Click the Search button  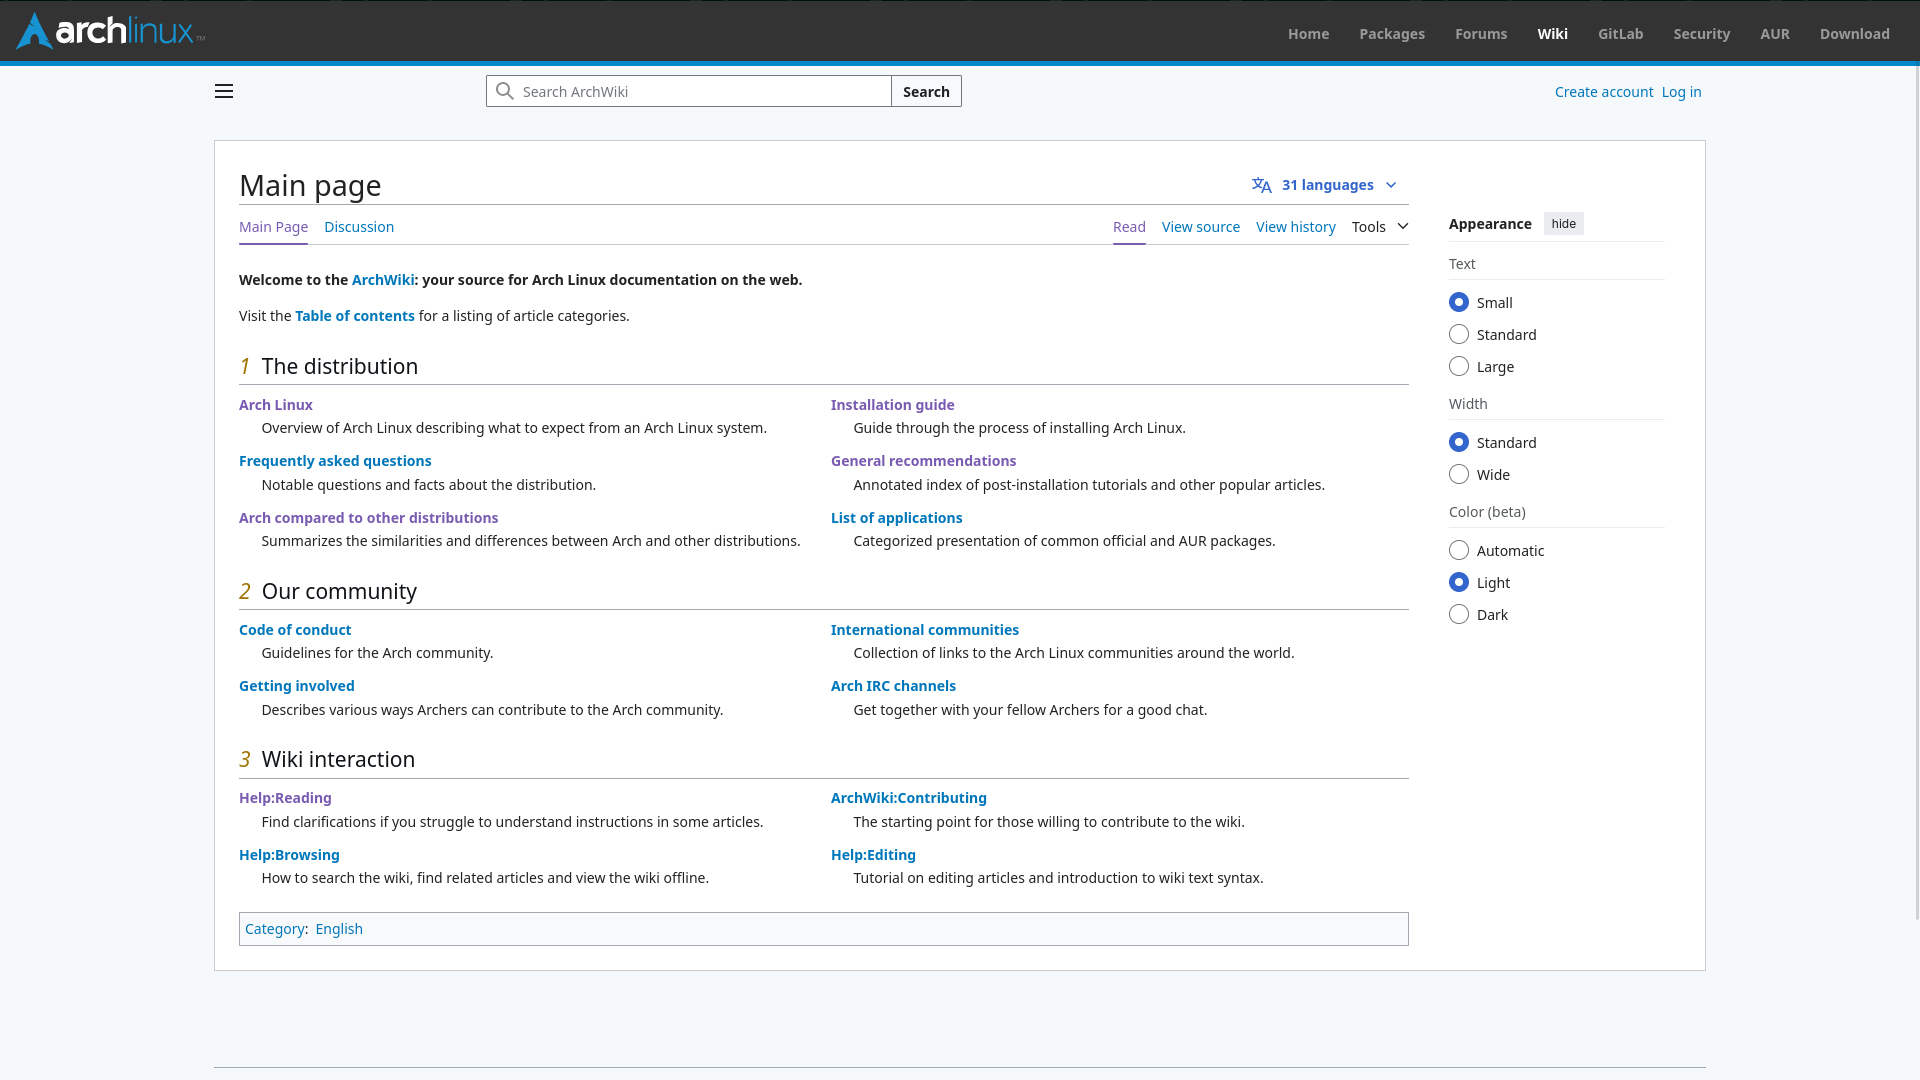[x=926, y=91]
